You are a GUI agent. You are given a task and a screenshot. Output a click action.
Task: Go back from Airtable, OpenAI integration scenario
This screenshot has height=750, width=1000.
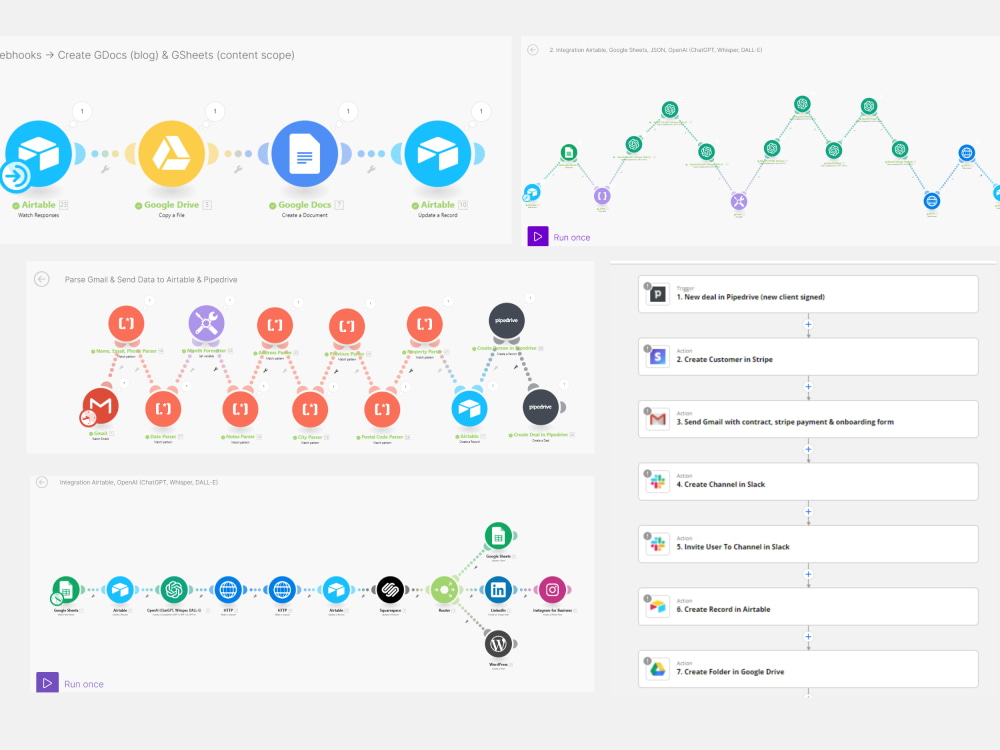(42, 482)
